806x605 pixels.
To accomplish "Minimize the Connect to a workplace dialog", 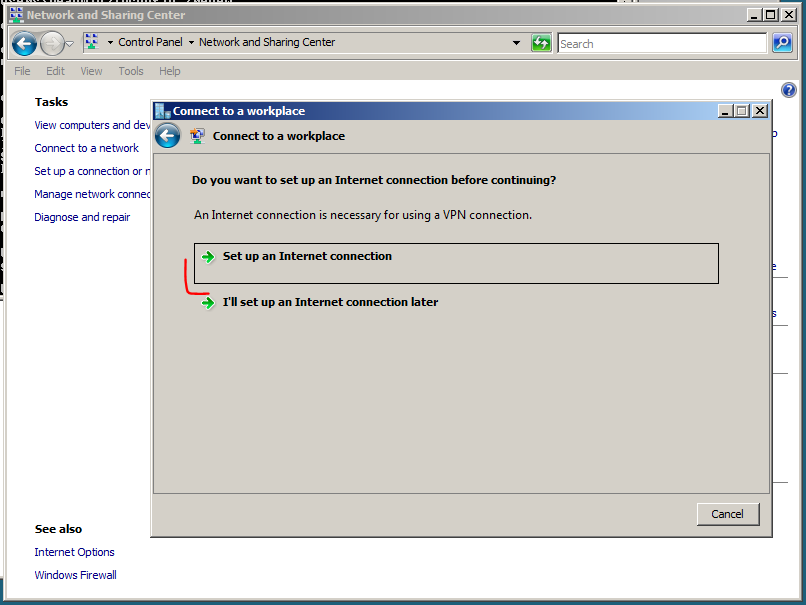I will (725, 111).
